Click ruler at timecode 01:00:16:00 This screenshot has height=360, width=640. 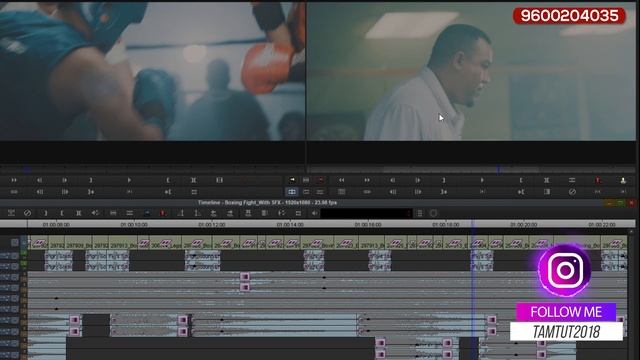[x=368, y=224]
